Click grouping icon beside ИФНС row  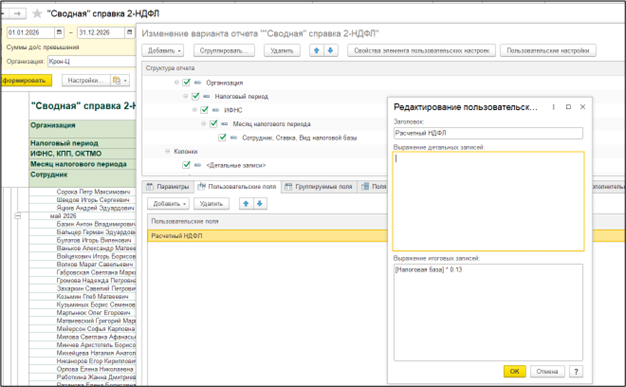coord(216,110)
